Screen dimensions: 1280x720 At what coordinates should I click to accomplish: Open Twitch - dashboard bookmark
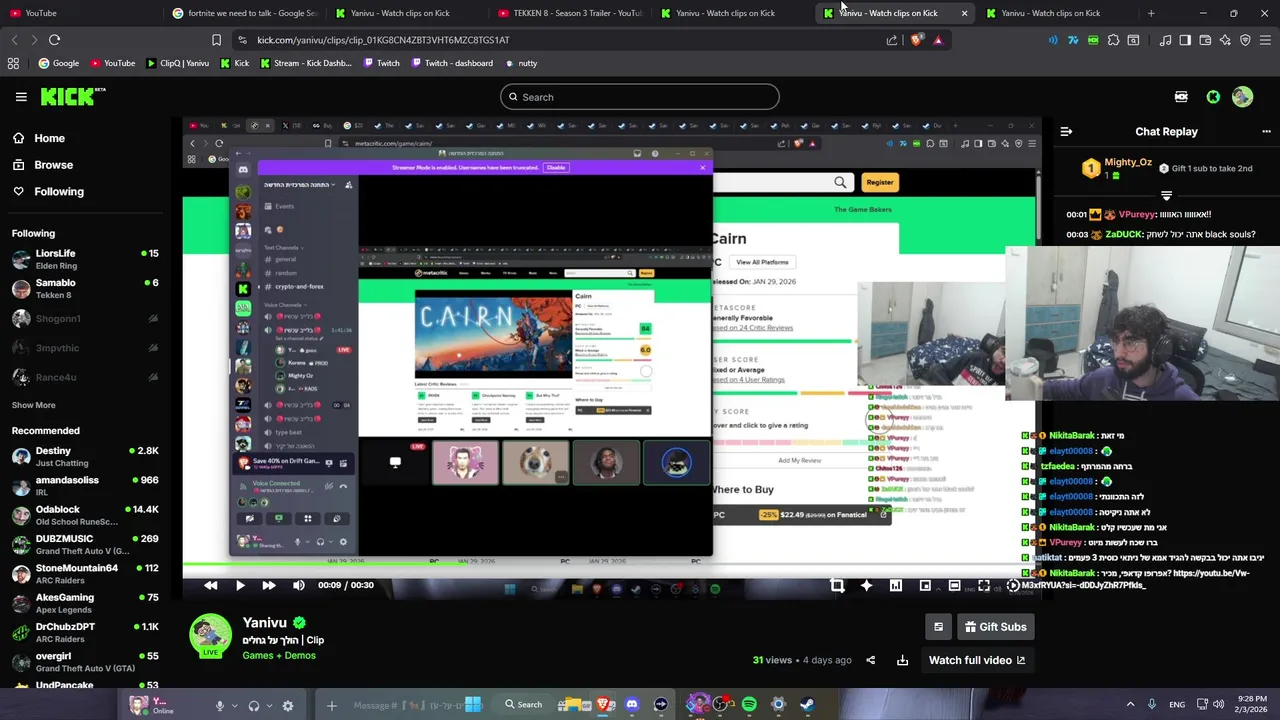(x=450, y=63)
